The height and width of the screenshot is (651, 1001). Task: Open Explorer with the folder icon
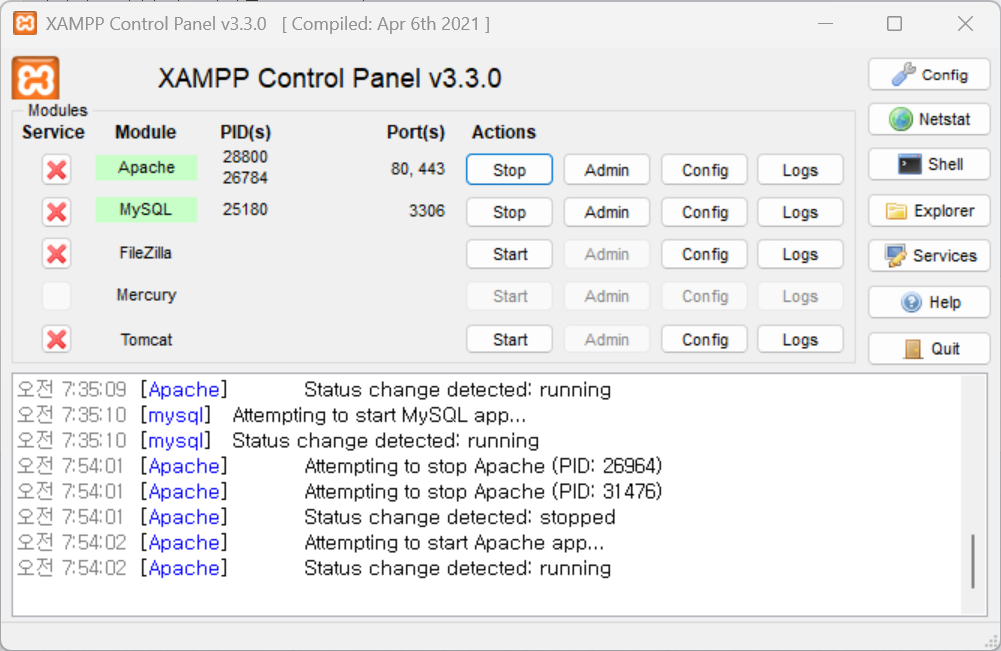[929, 211]
